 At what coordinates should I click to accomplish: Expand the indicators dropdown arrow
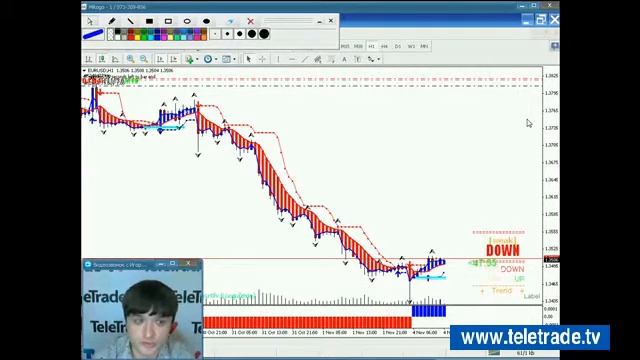click(x=197, y=60)
